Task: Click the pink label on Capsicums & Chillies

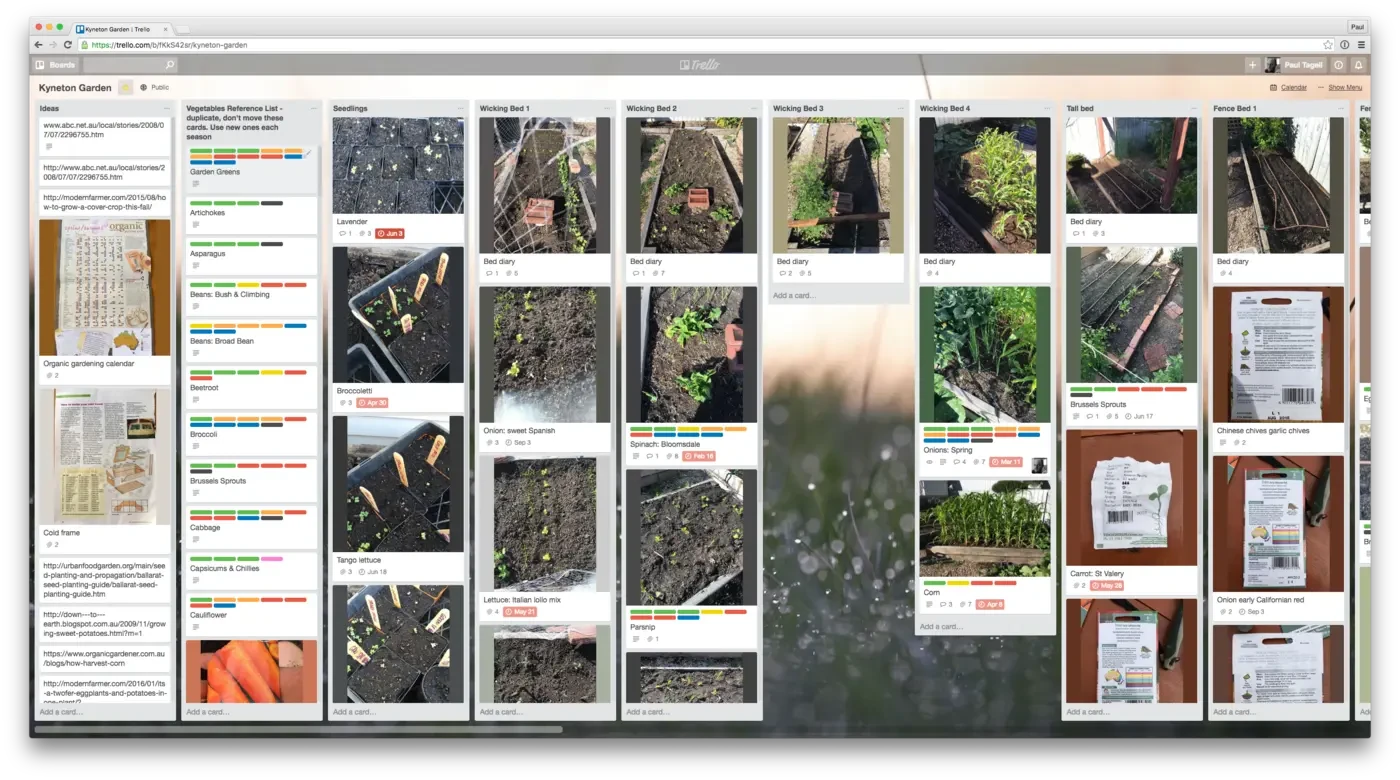Action: click(271, 559)
